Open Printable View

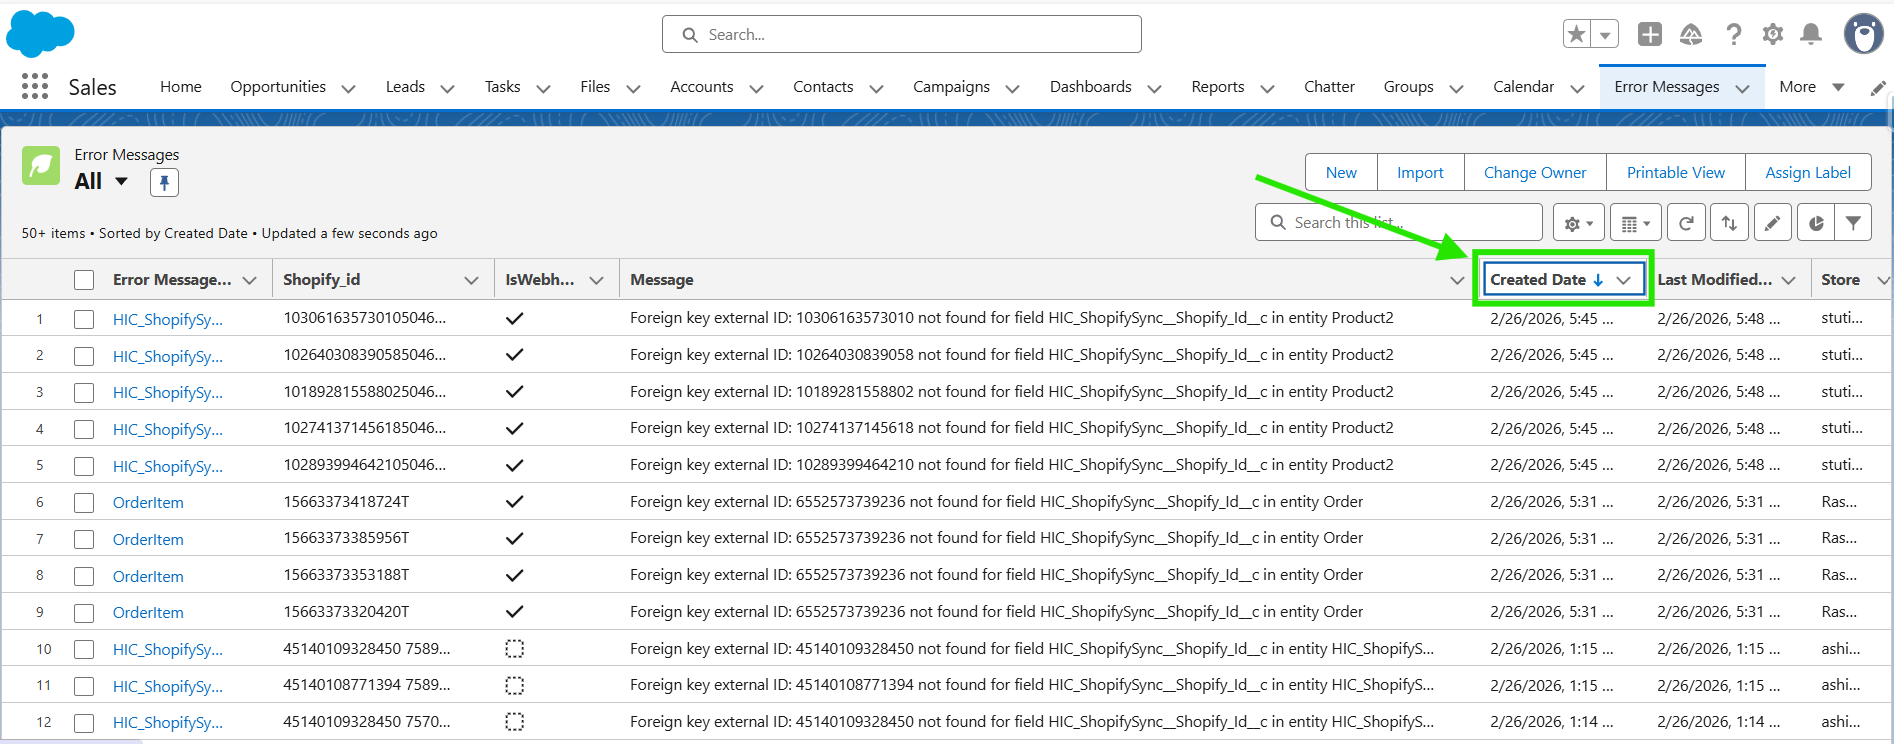click(1676, 172)
